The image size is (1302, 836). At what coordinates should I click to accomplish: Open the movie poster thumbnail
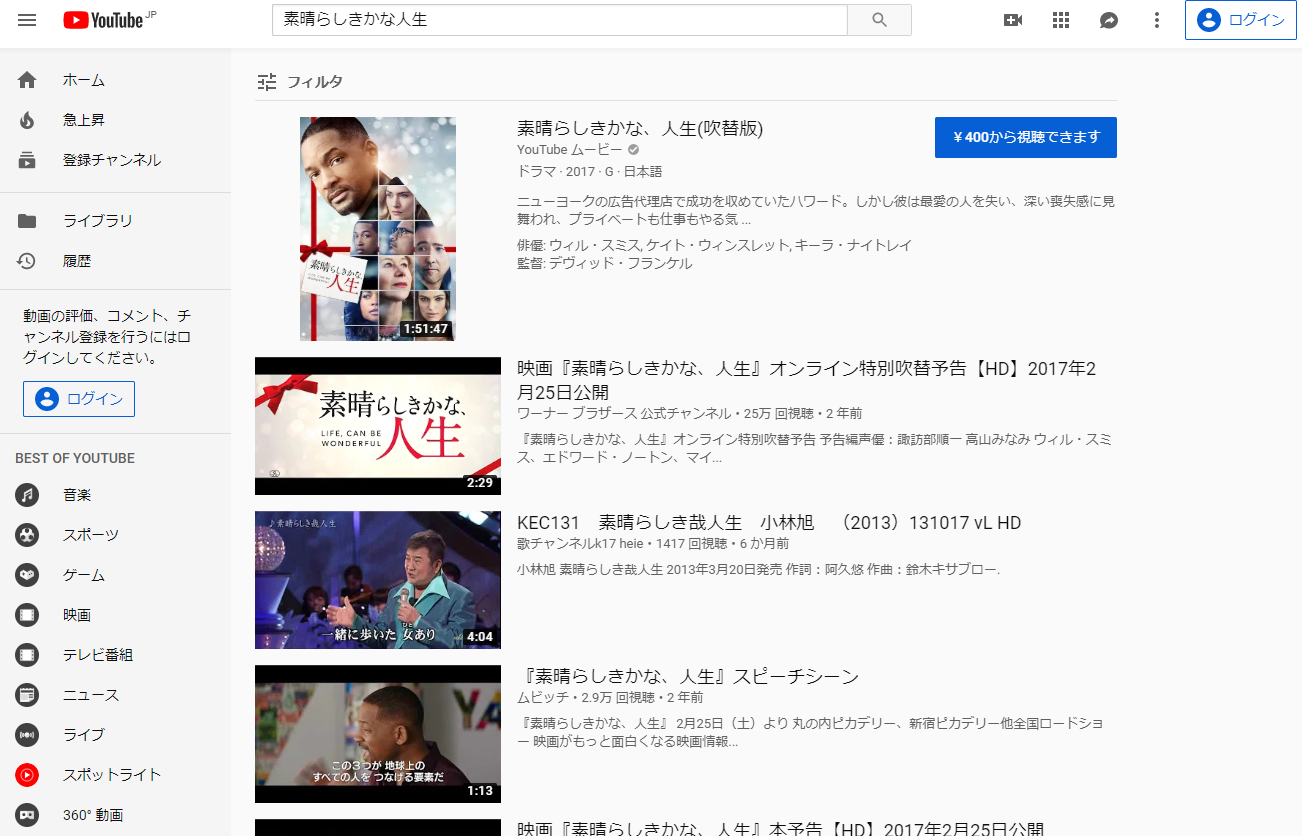378,229
